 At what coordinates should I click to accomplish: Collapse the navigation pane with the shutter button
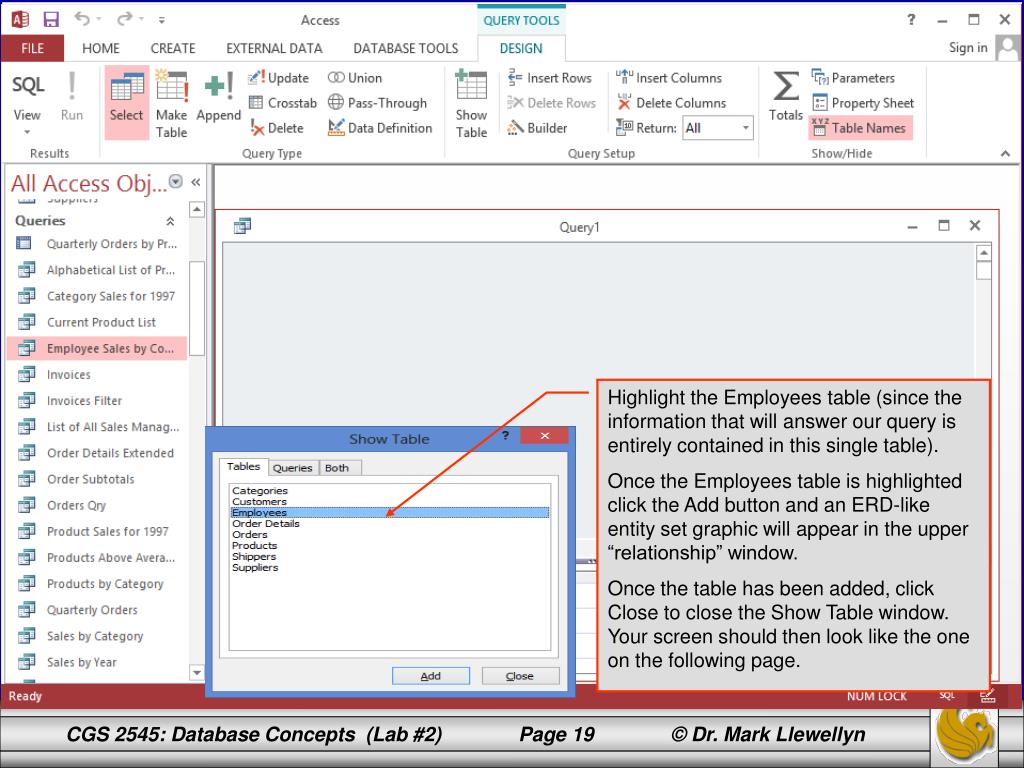(195, 182)
